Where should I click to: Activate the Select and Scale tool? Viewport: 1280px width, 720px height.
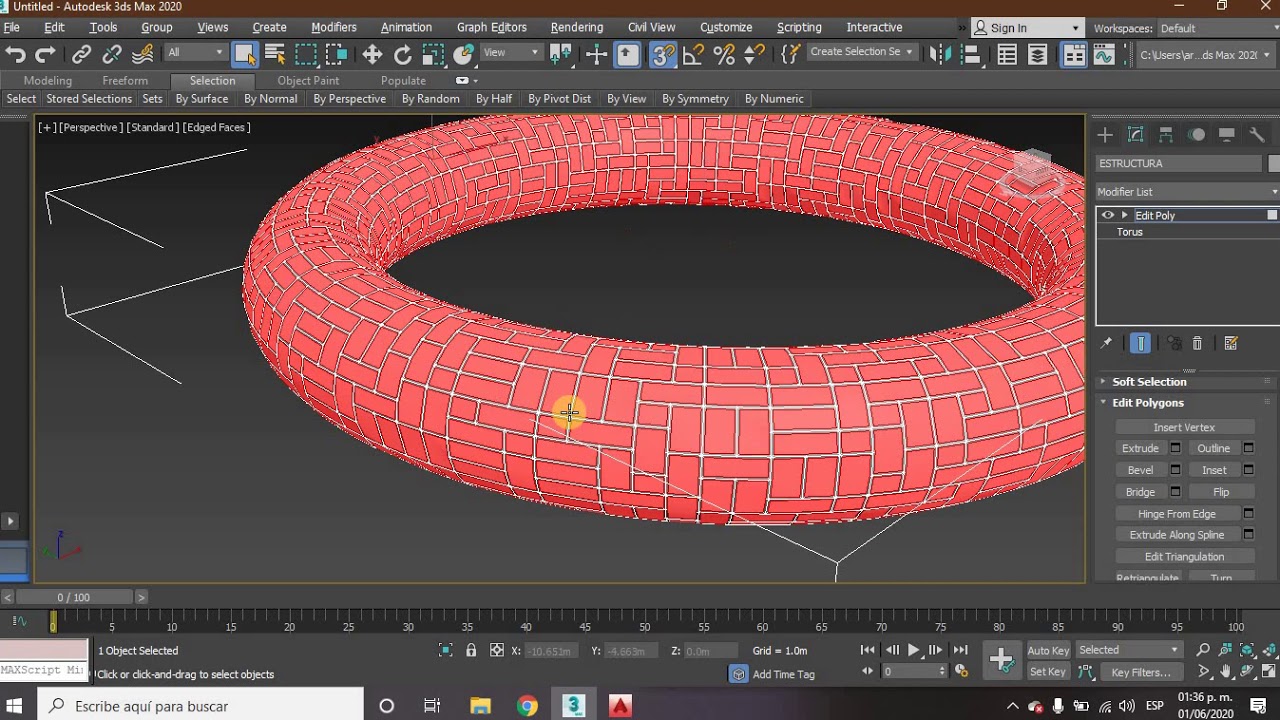pyautogui.click(x=433, y=55)
